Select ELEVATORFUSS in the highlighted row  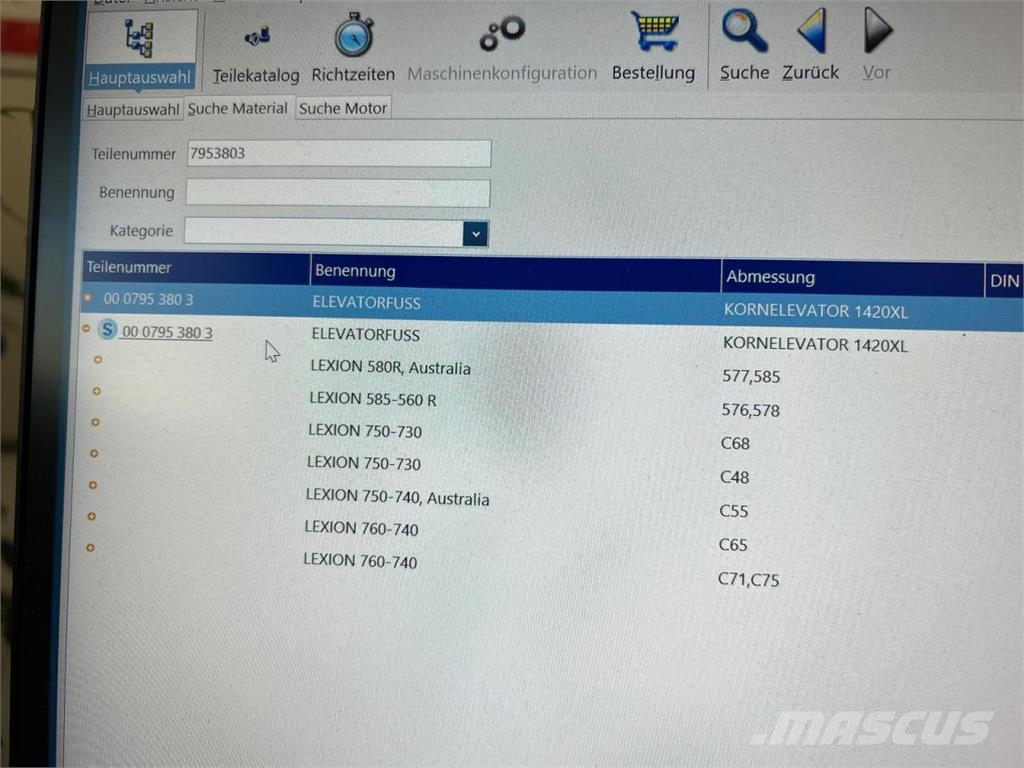click(366, 302)
